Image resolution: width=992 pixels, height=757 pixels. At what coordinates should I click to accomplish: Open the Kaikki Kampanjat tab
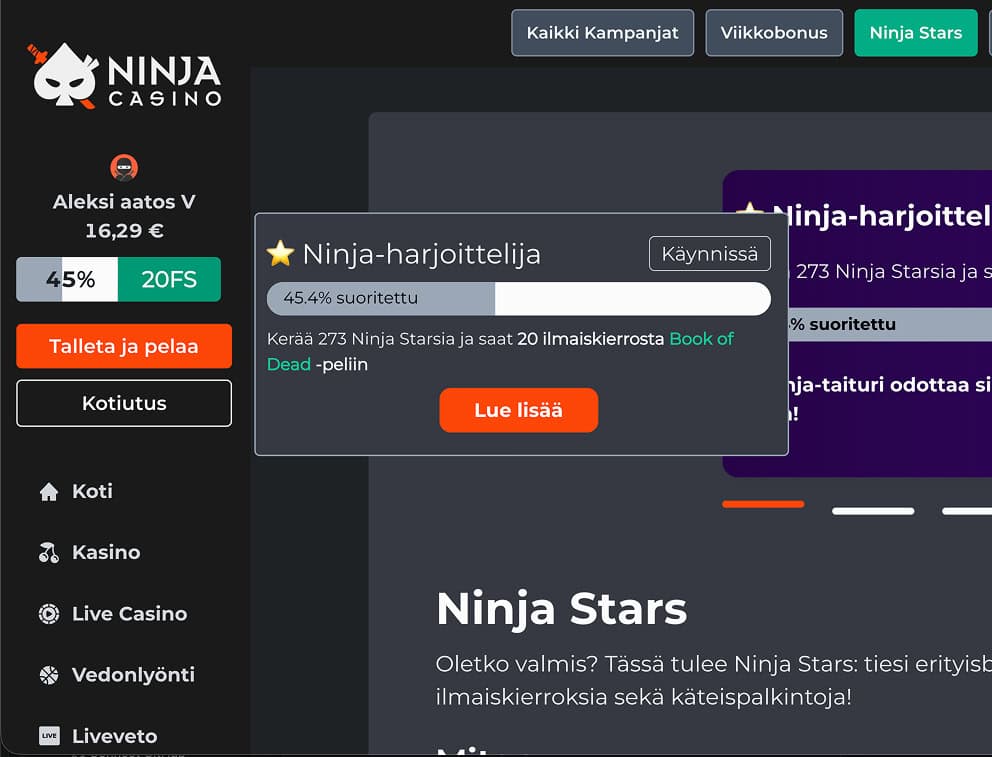pos(602,33)
